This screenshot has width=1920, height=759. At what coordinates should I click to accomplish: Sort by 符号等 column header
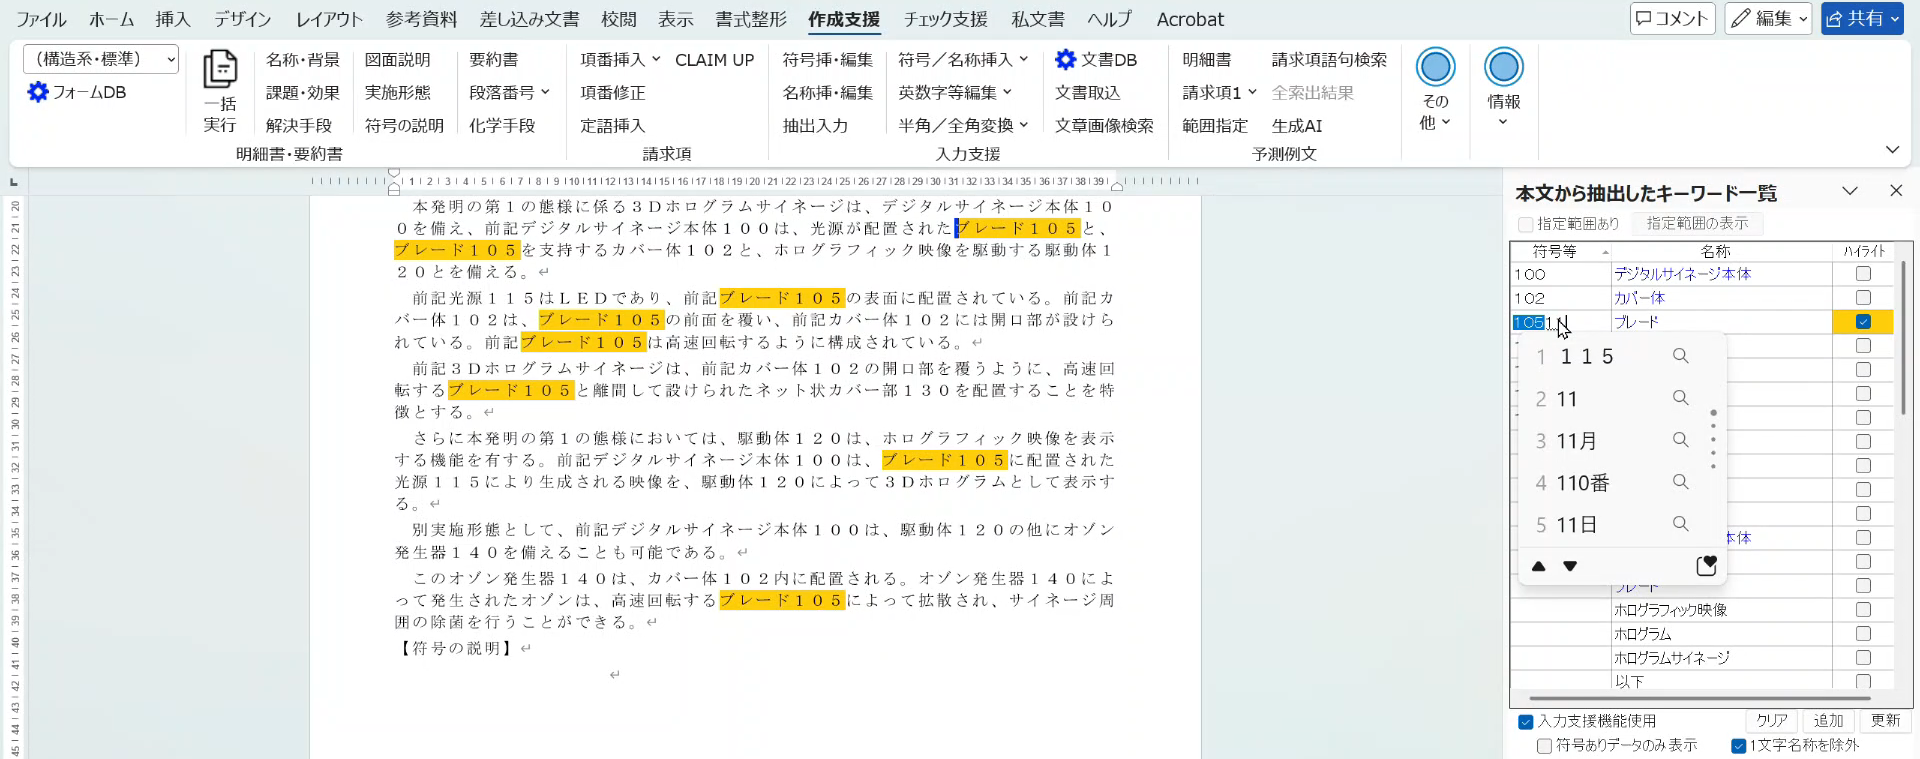click(x=1561, y=251)
